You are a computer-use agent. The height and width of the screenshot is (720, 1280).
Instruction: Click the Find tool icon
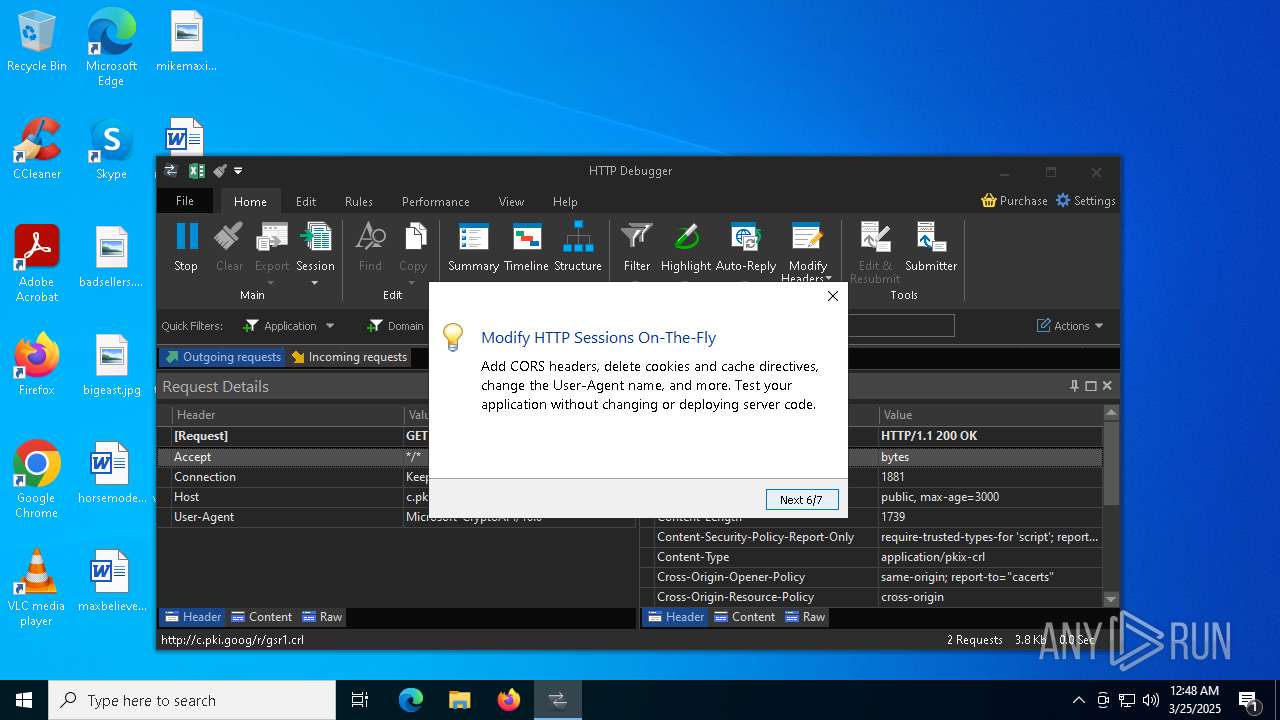[370, 236]
